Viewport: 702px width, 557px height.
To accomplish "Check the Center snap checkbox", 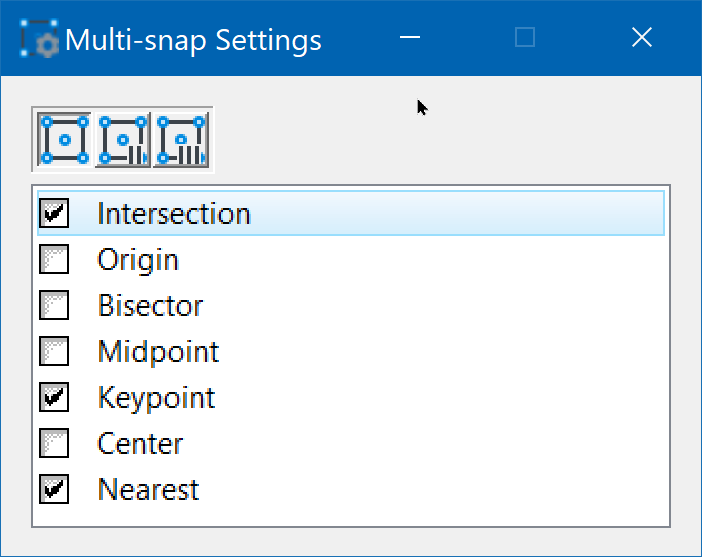I will (54, 443).
